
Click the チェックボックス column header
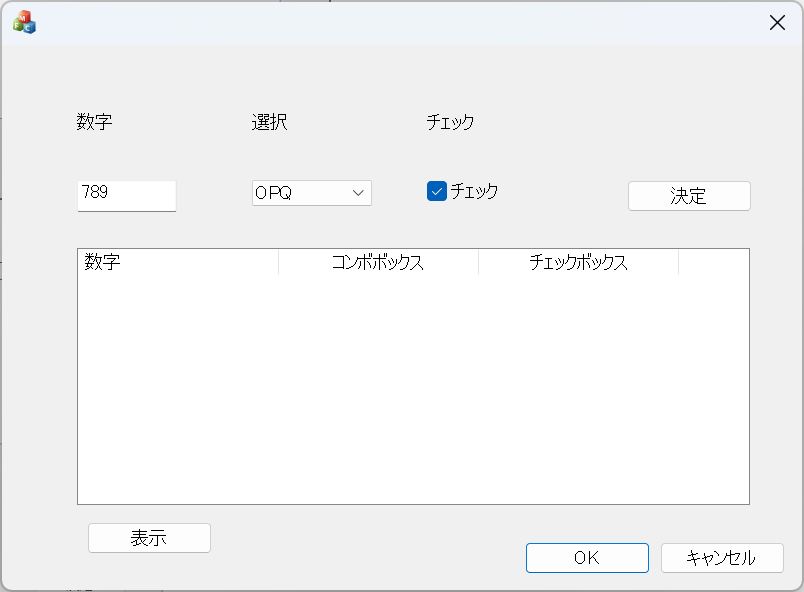click(x=578, y=262)
